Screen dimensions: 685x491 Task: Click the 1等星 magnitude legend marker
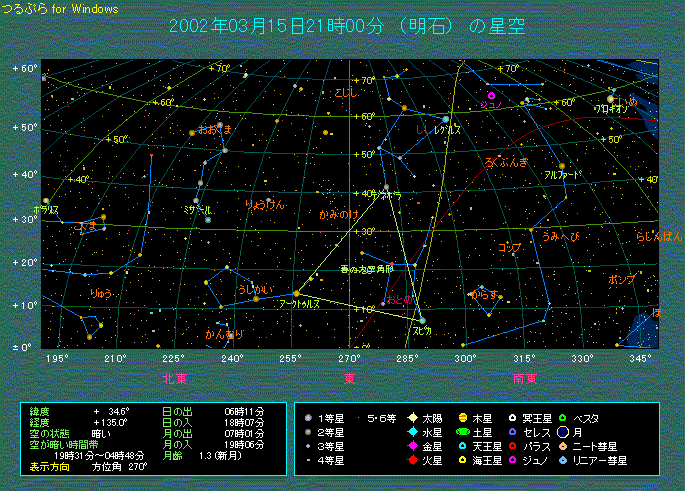point(309,417)
